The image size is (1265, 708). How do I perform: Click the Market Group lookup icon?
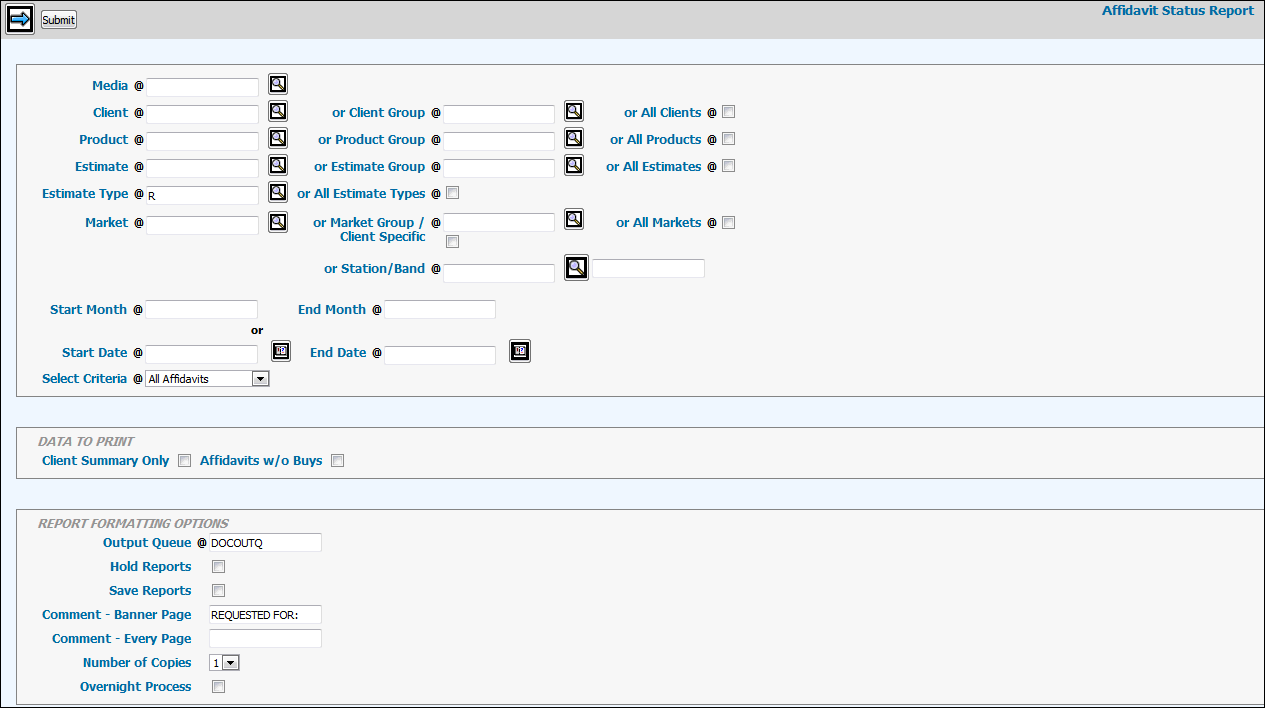pyautogui.click(x=573, y=219)
